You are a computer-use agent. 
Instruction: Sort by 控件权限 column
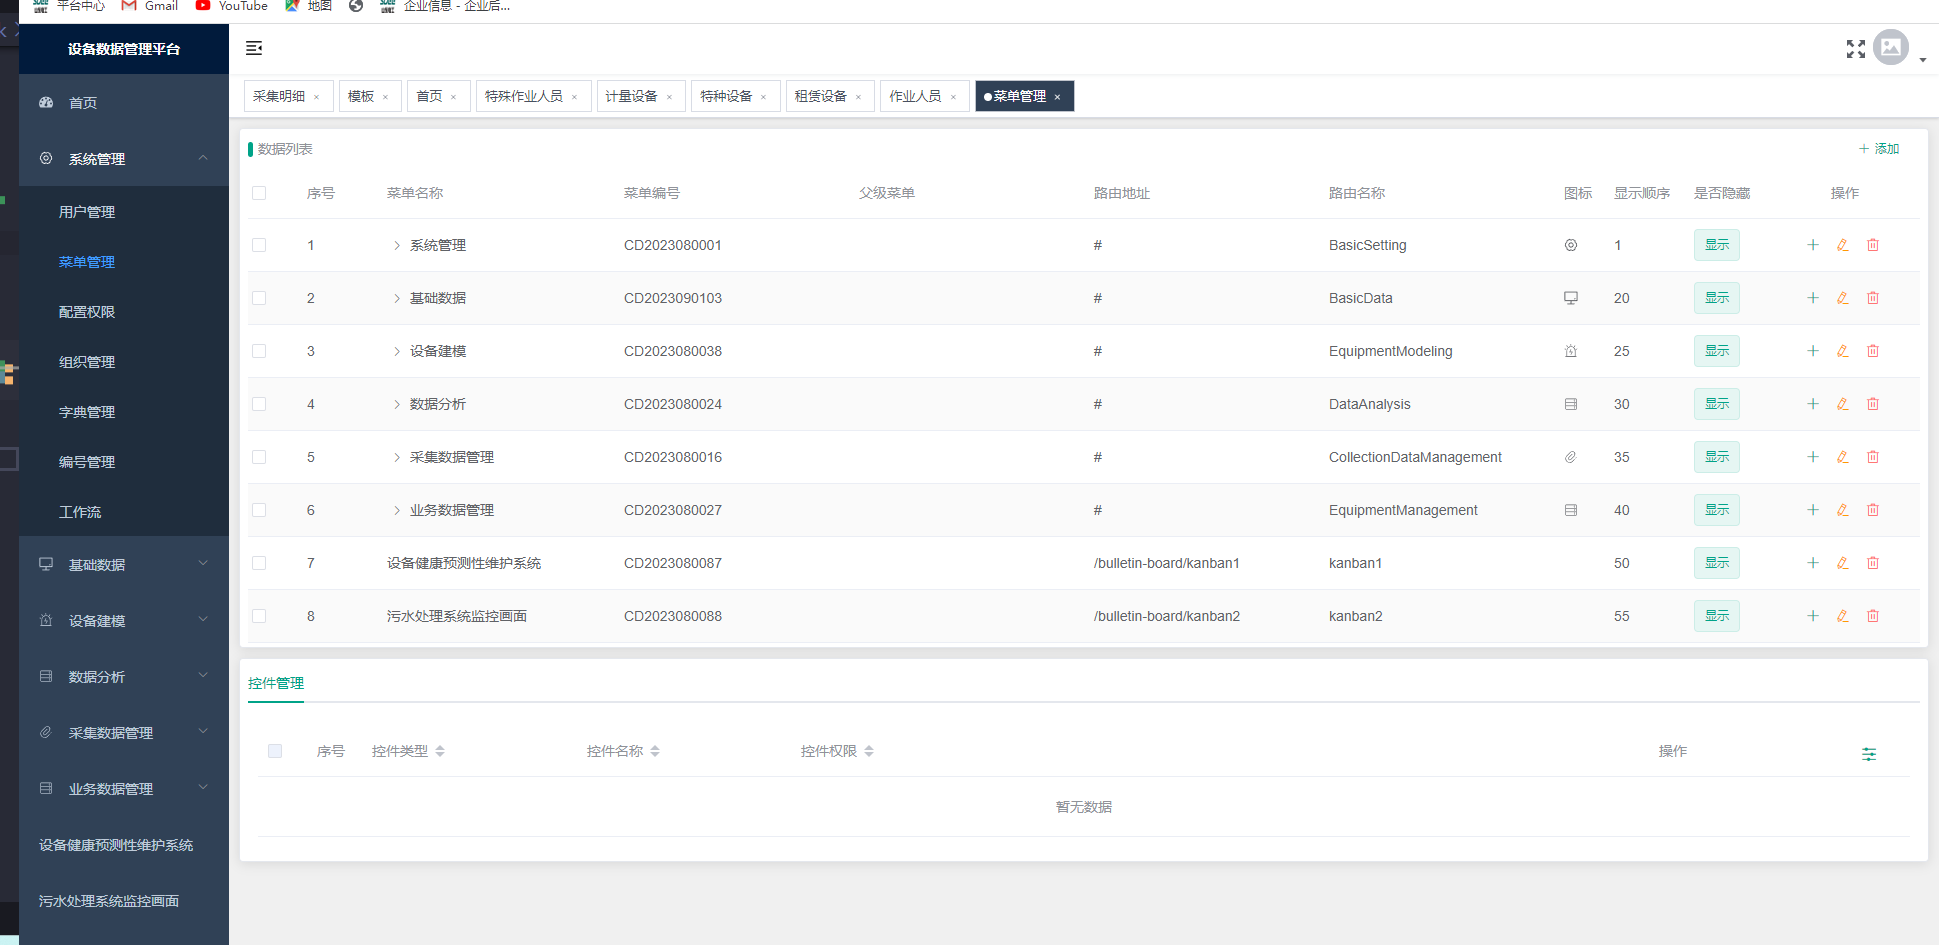tap(869, 751)
